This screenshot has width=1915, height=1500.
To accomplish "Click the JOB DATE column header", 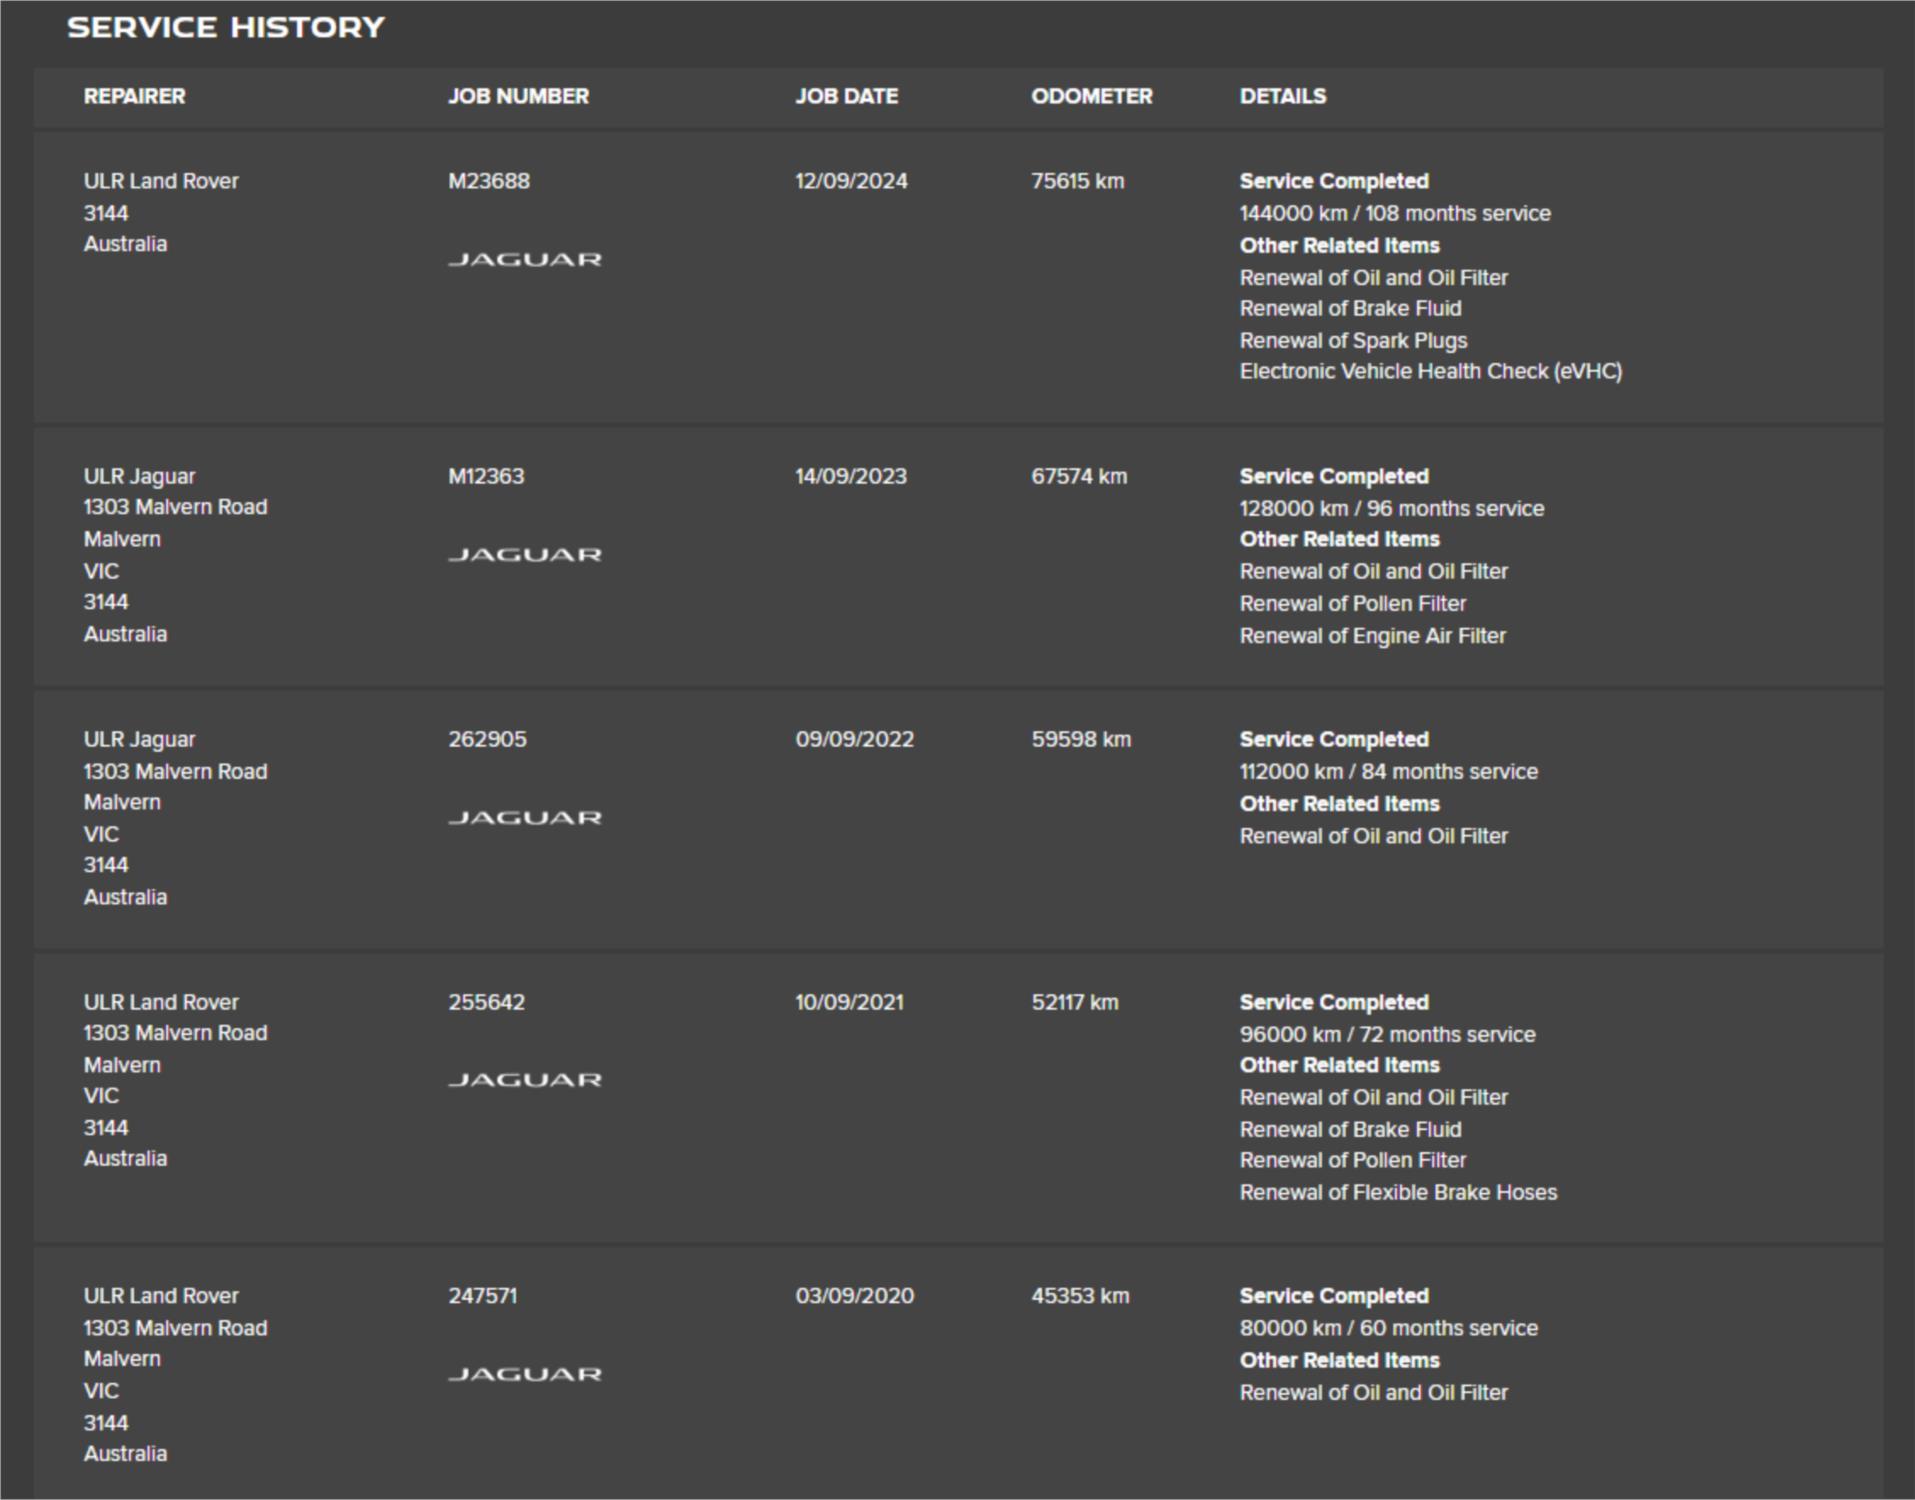I will tap(846, 96).
